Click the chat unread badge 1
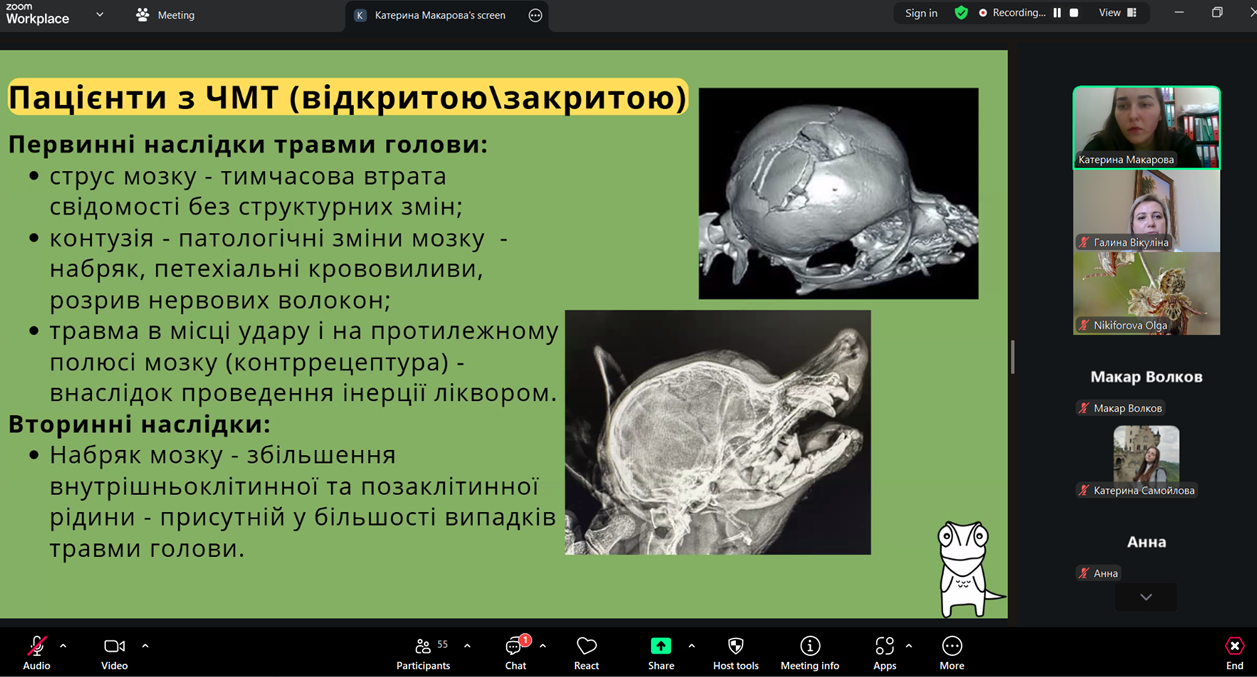The height and width of the screenshot is (677, 1257). pos(525,640)
